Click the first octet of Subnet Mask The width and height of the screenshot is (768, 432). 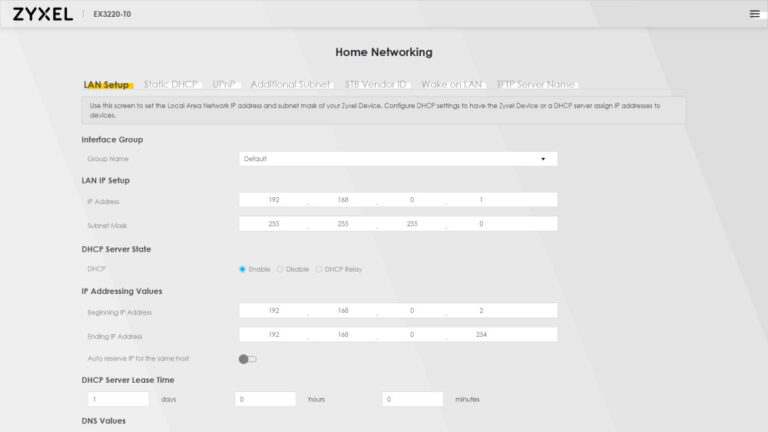pyautogui.click(x=274, y=224)
